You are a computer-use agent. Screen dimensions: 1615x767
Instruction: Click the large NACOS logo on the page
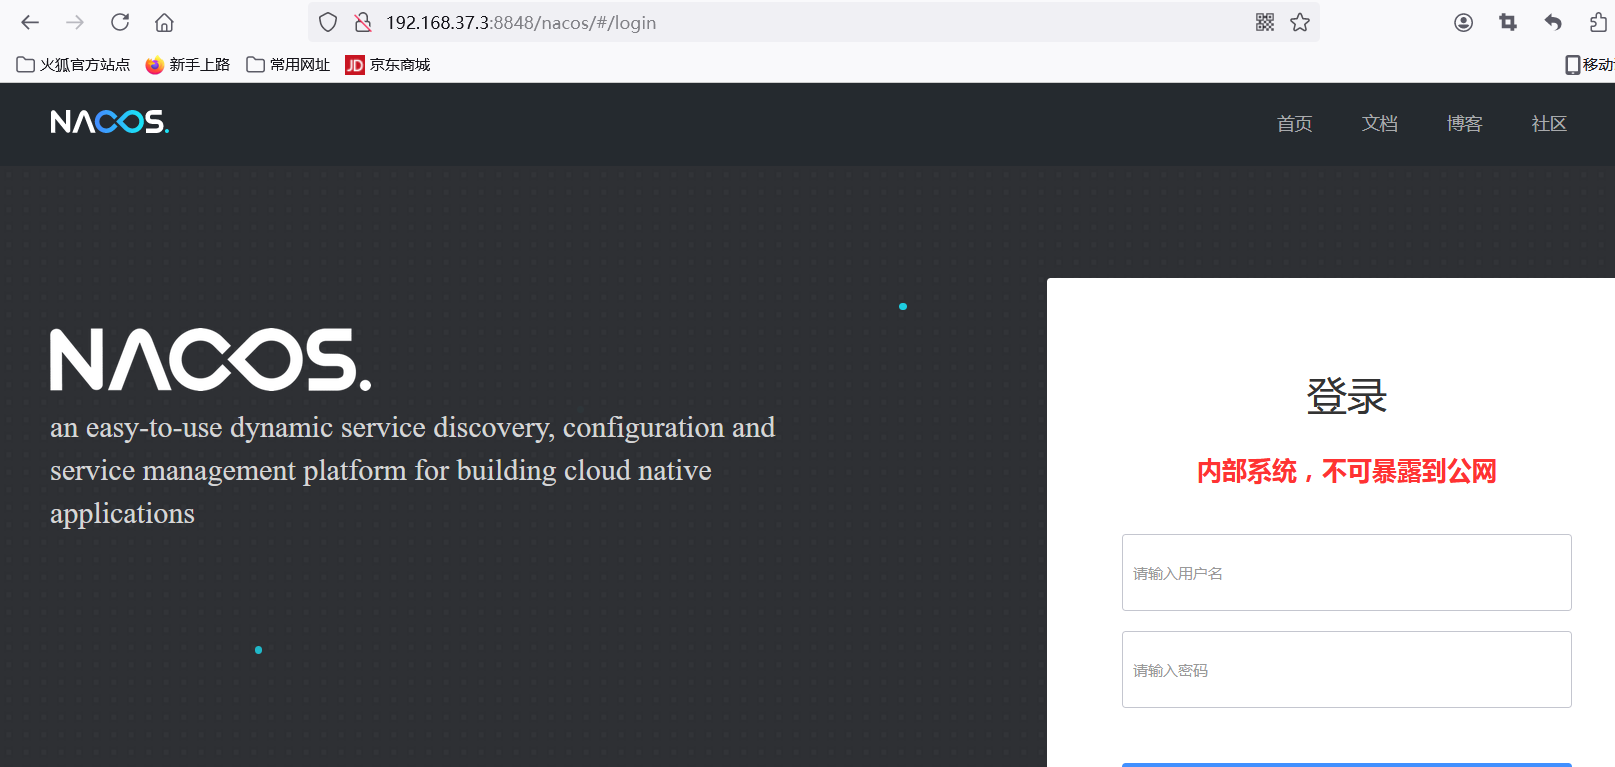pos(210,360)
